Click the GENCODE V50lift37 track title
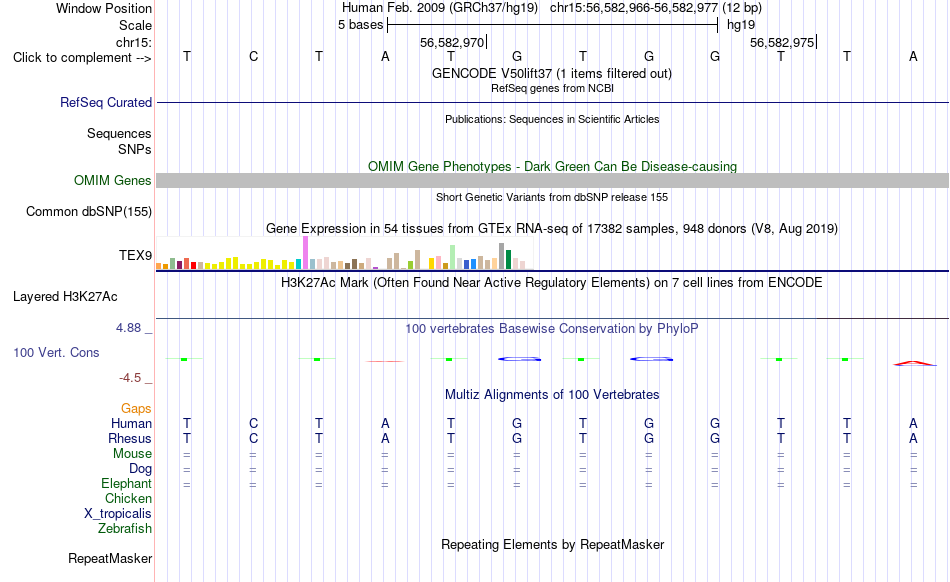Image resolution: width=950 pixels, height=582 pixels. [x=552, y=73]
